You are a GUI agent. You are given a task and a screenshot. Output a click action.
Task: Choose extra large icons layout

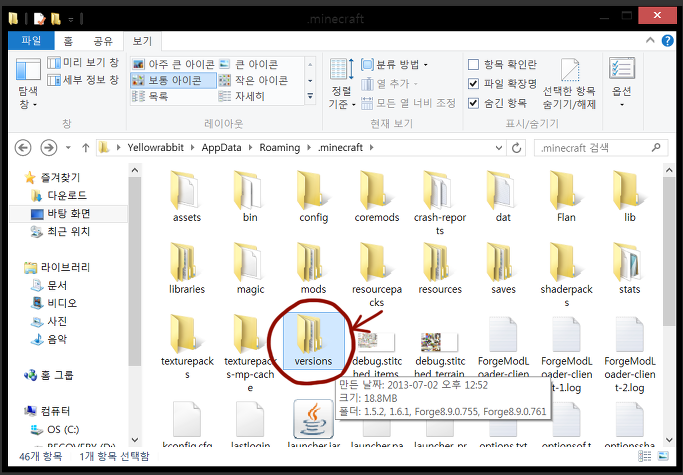point(173,64)
